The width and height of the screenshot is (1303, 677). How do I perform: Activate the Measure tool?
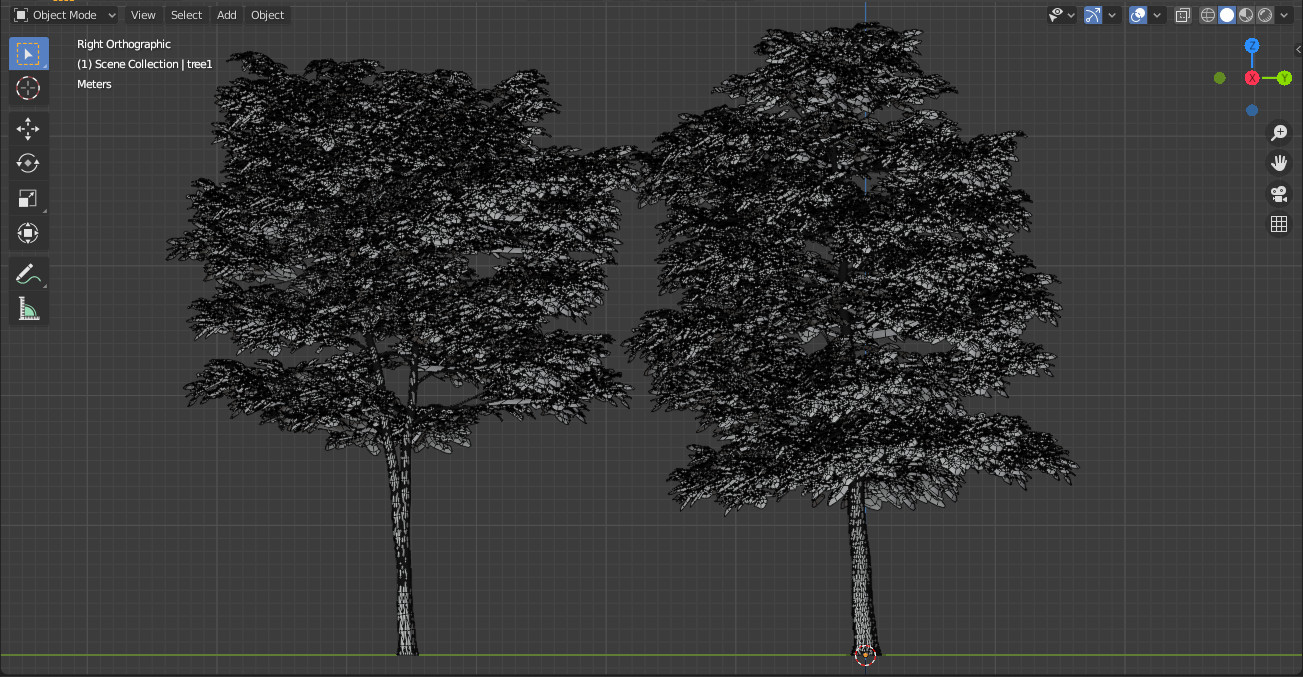[x=28, y=308]
